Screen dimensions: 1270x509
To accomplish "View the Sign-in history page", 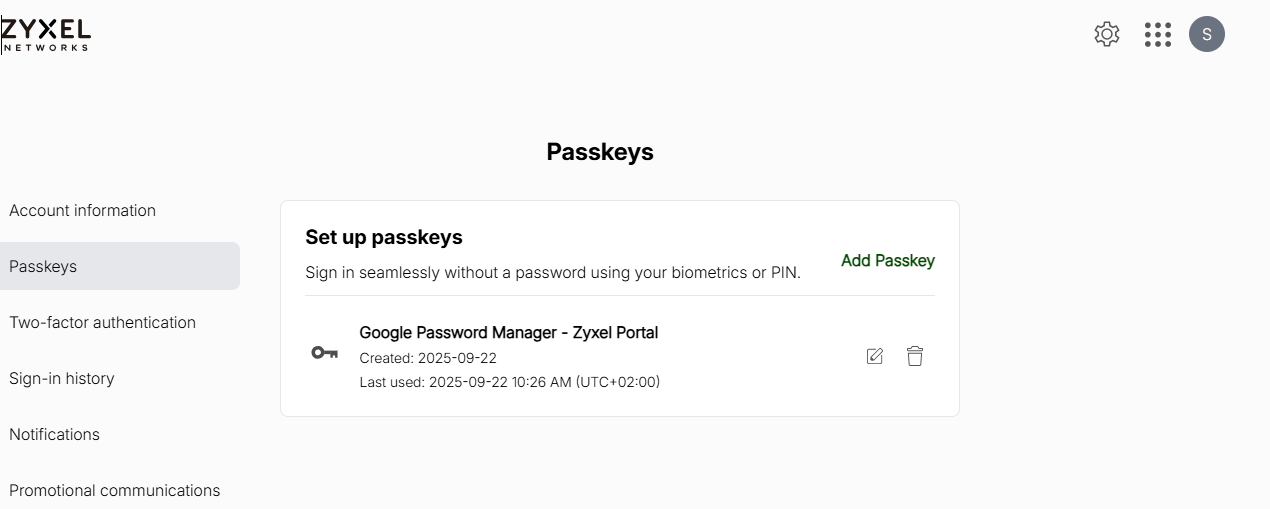I will point(62,378).
